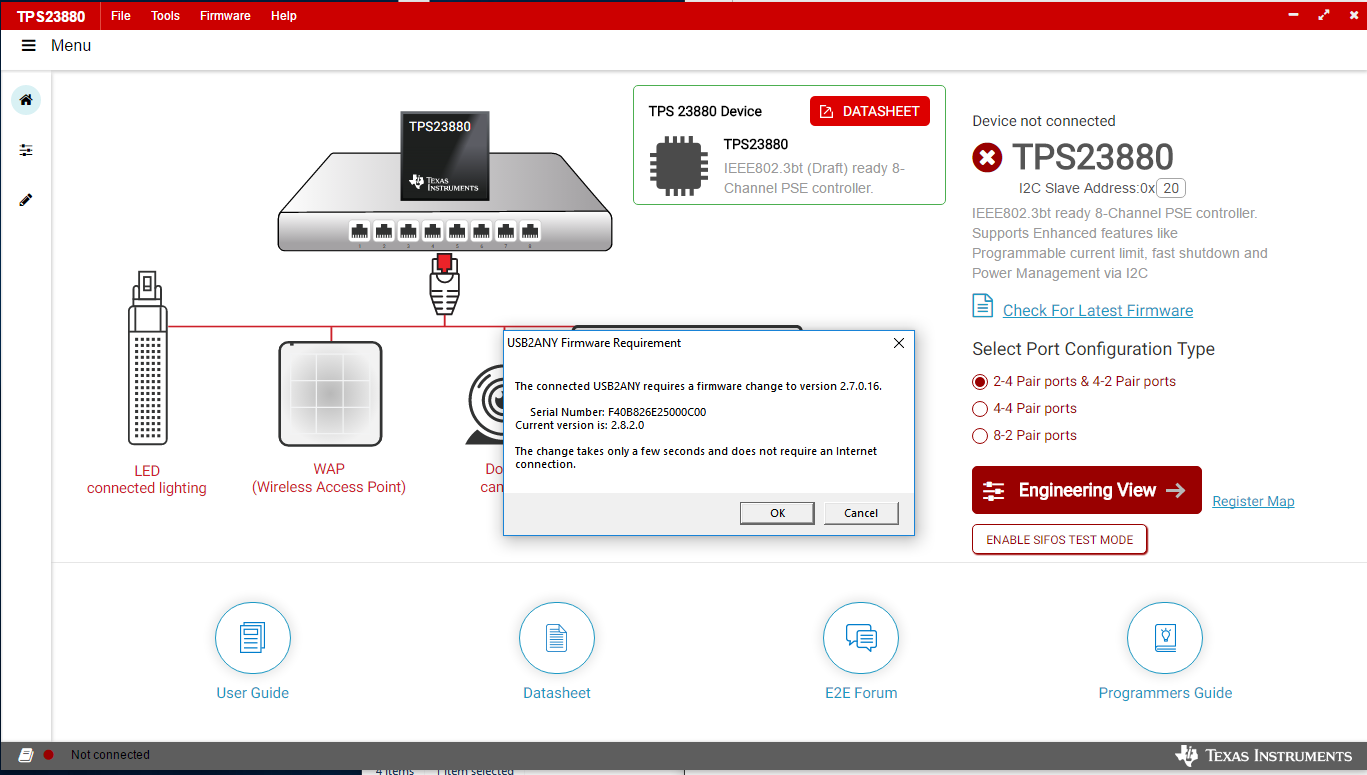Open the E2E Forum chat icon

[x=861, y=639]
